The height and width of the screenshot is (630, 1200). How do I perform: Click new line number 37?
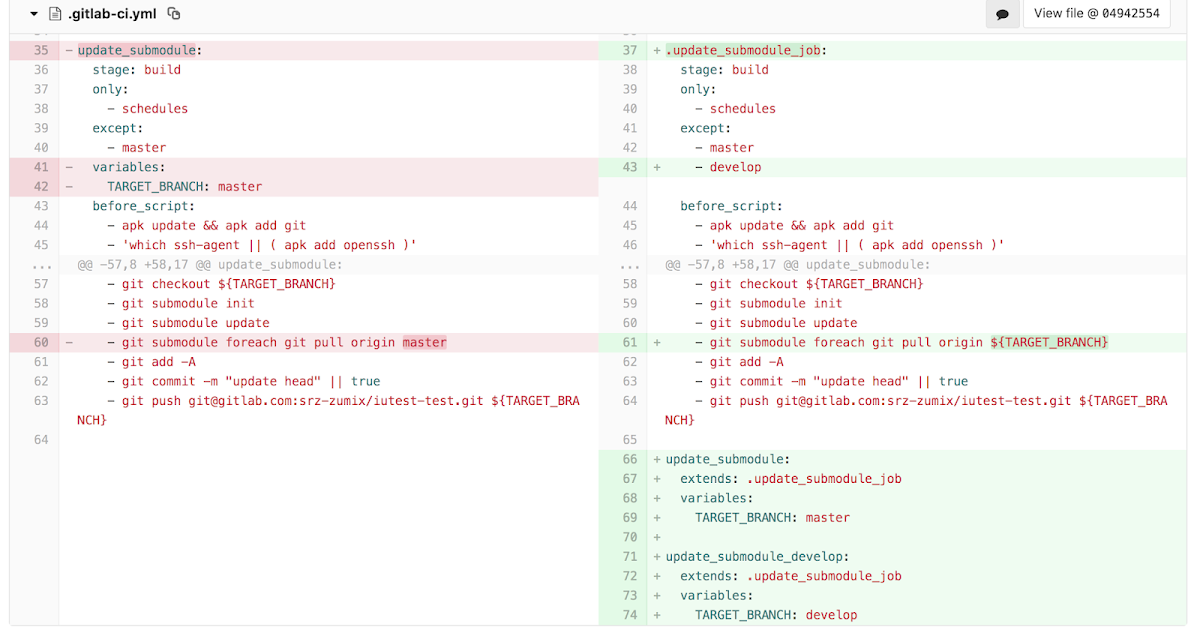pyautogui.click(x=629, y=50)
